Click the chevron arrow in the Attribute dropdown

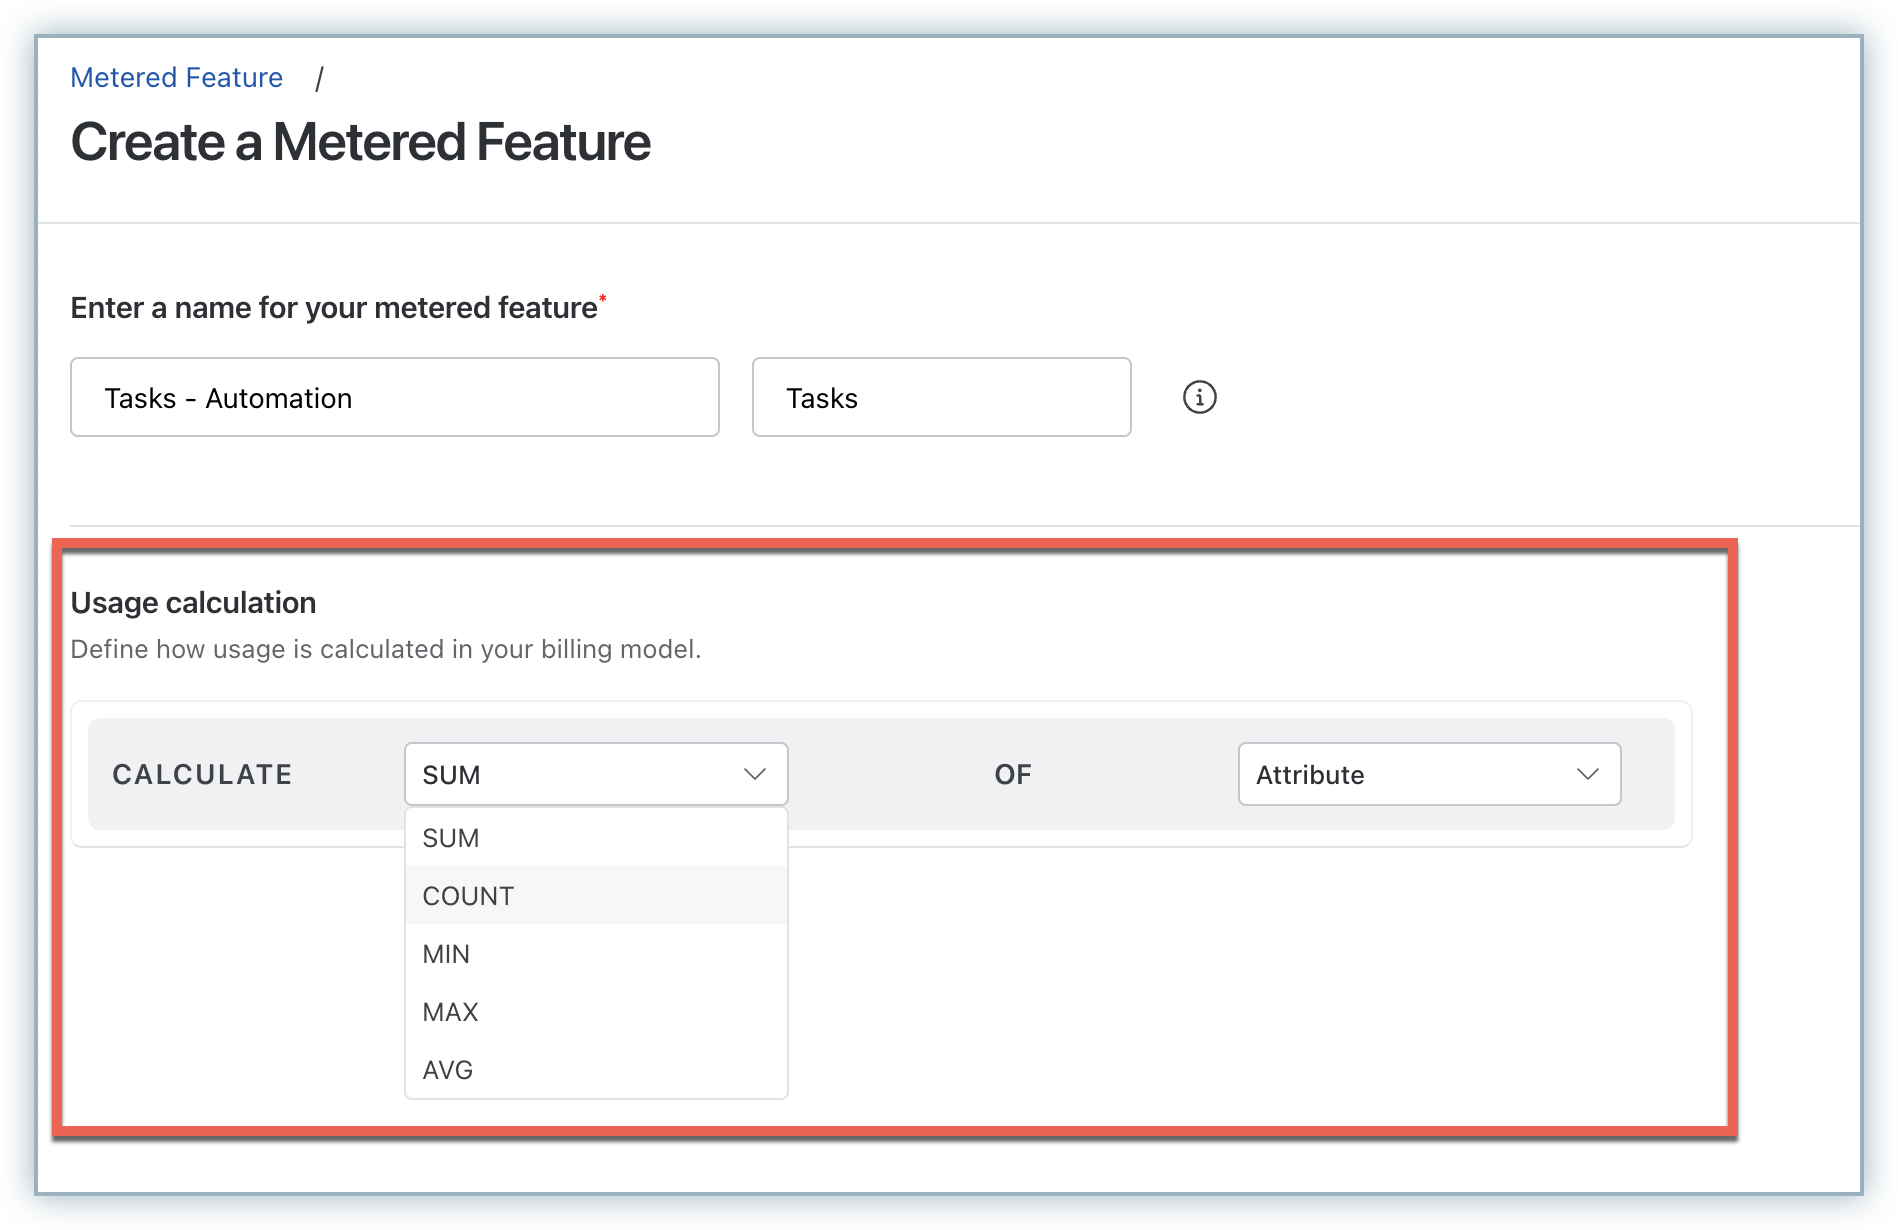1587,774
